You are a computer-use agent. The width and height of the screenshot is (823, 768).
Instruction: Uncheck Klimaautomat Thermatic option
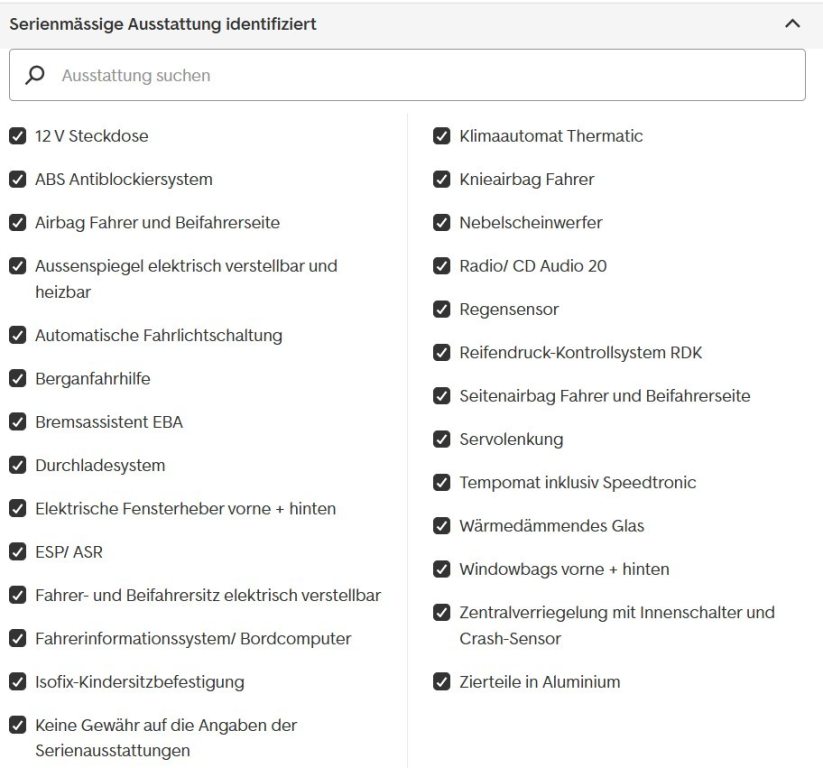click(x=441, y=136)
